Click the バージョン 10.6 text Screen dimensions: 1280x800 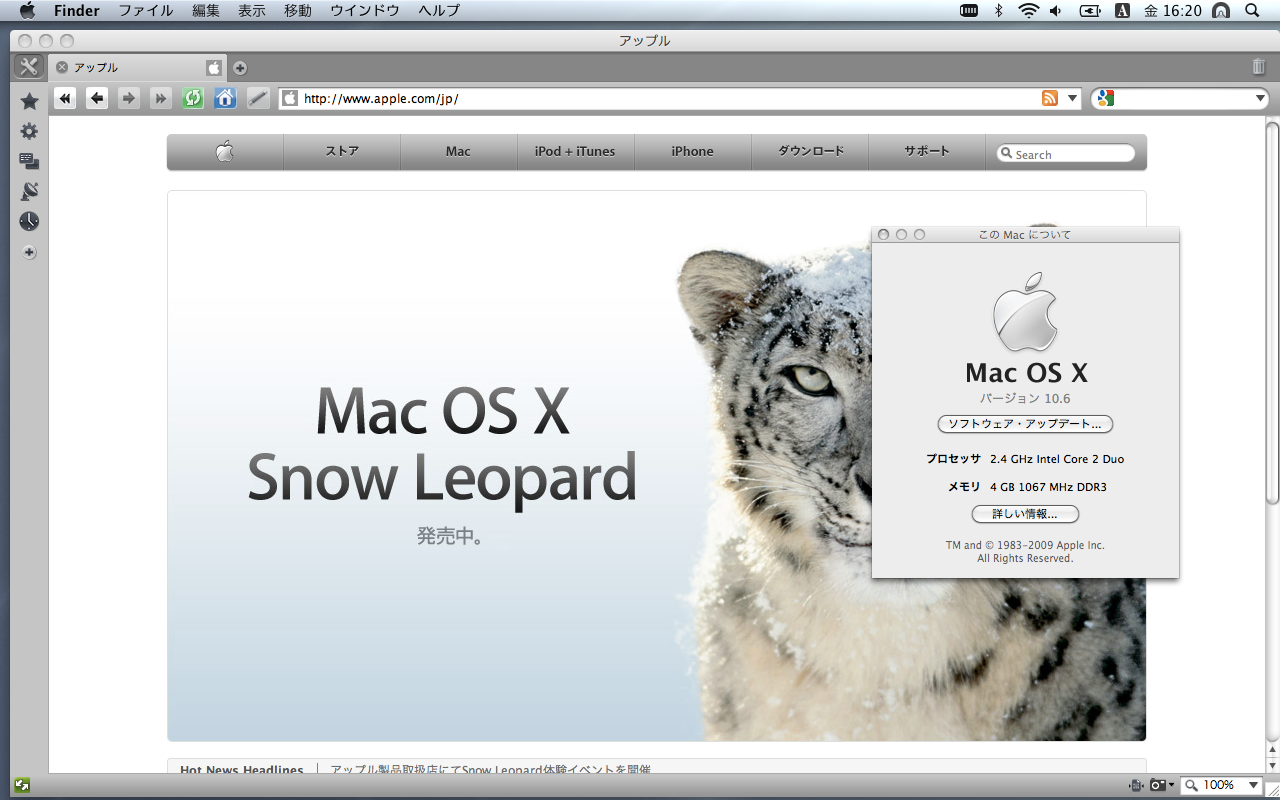click(x=1025, y=398)
